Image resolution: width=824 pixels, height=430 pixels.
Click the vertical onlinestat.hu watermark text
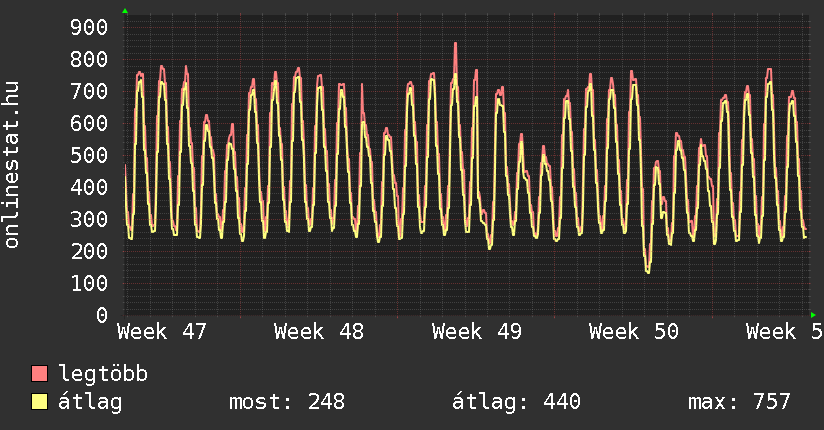pos(12,165)
